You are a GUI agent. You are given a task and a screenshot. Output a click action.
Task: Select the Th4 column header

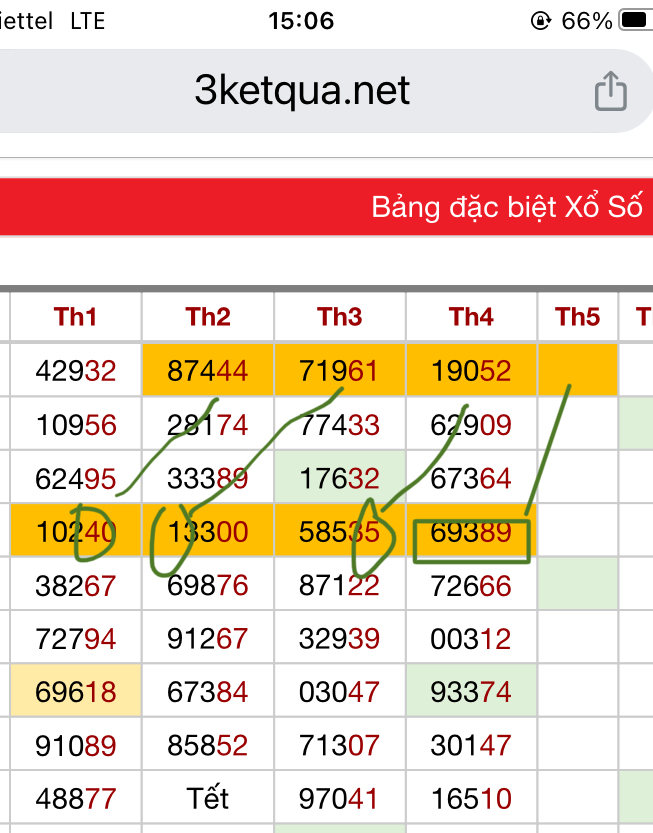click(x=471, y=317)
